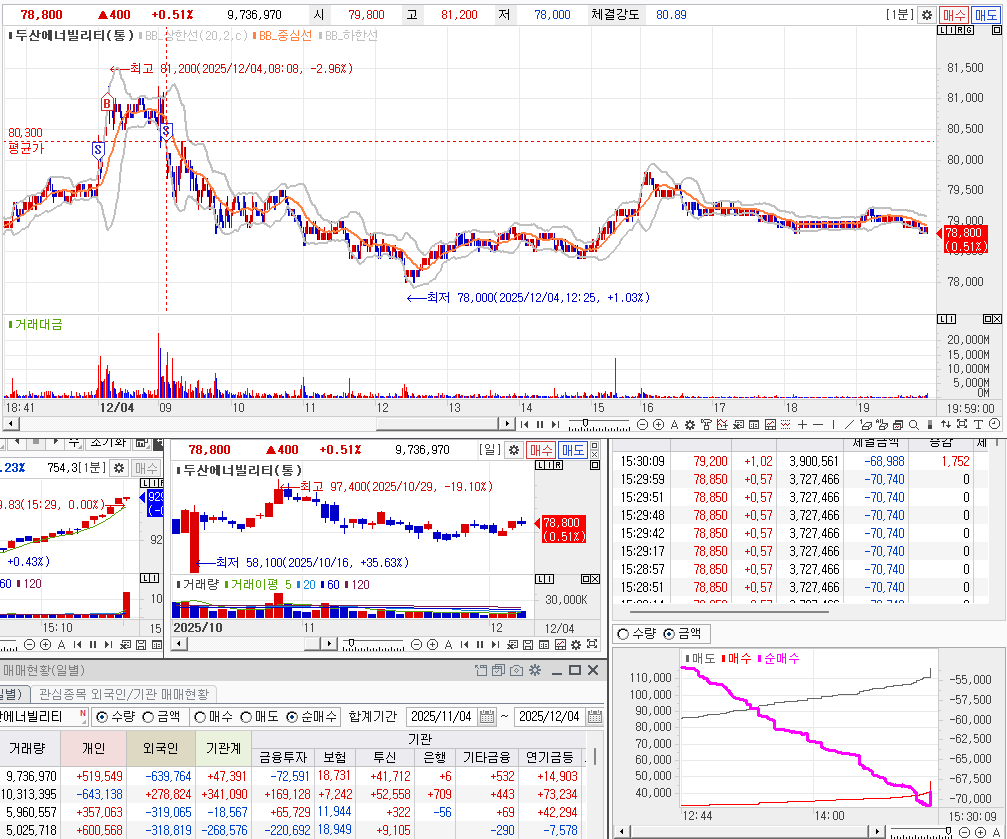Image resolution: width=1007 pixels, height=839 pixels.
Task: Close the 거래대금 volume pane with its X box
Action: point(997,319)
